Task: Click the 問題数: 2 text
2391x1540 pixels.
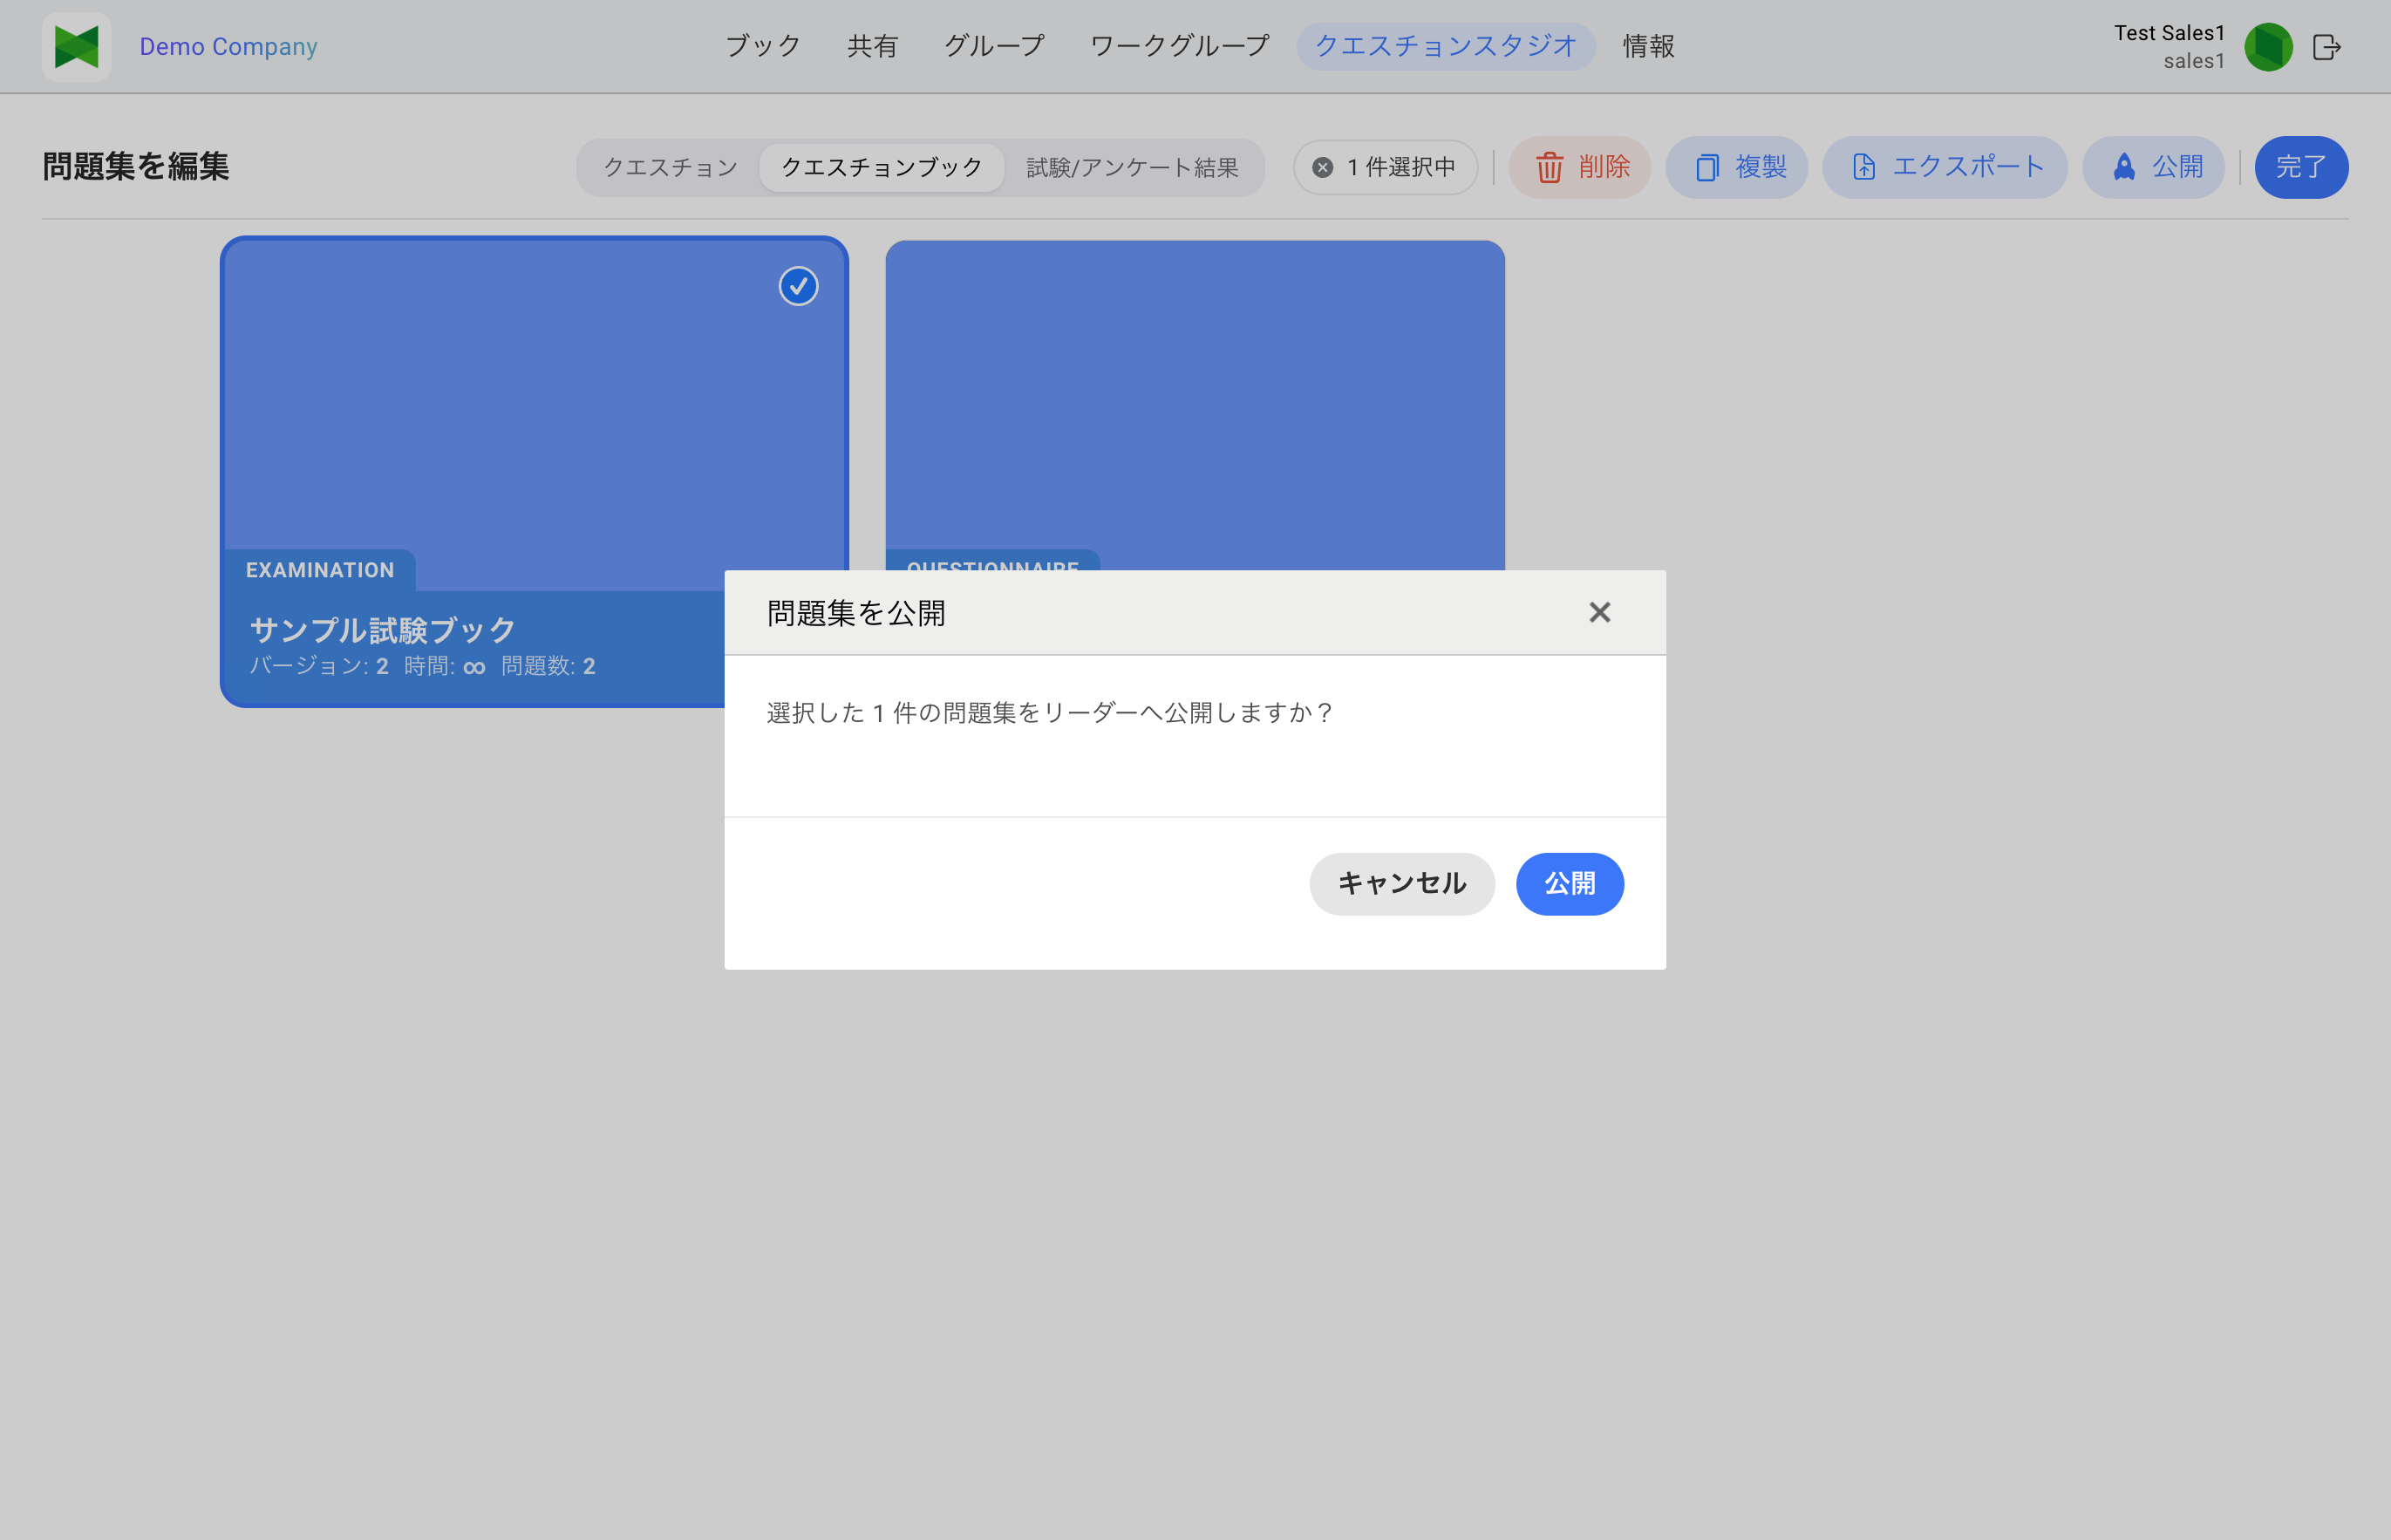Action: 548,666
